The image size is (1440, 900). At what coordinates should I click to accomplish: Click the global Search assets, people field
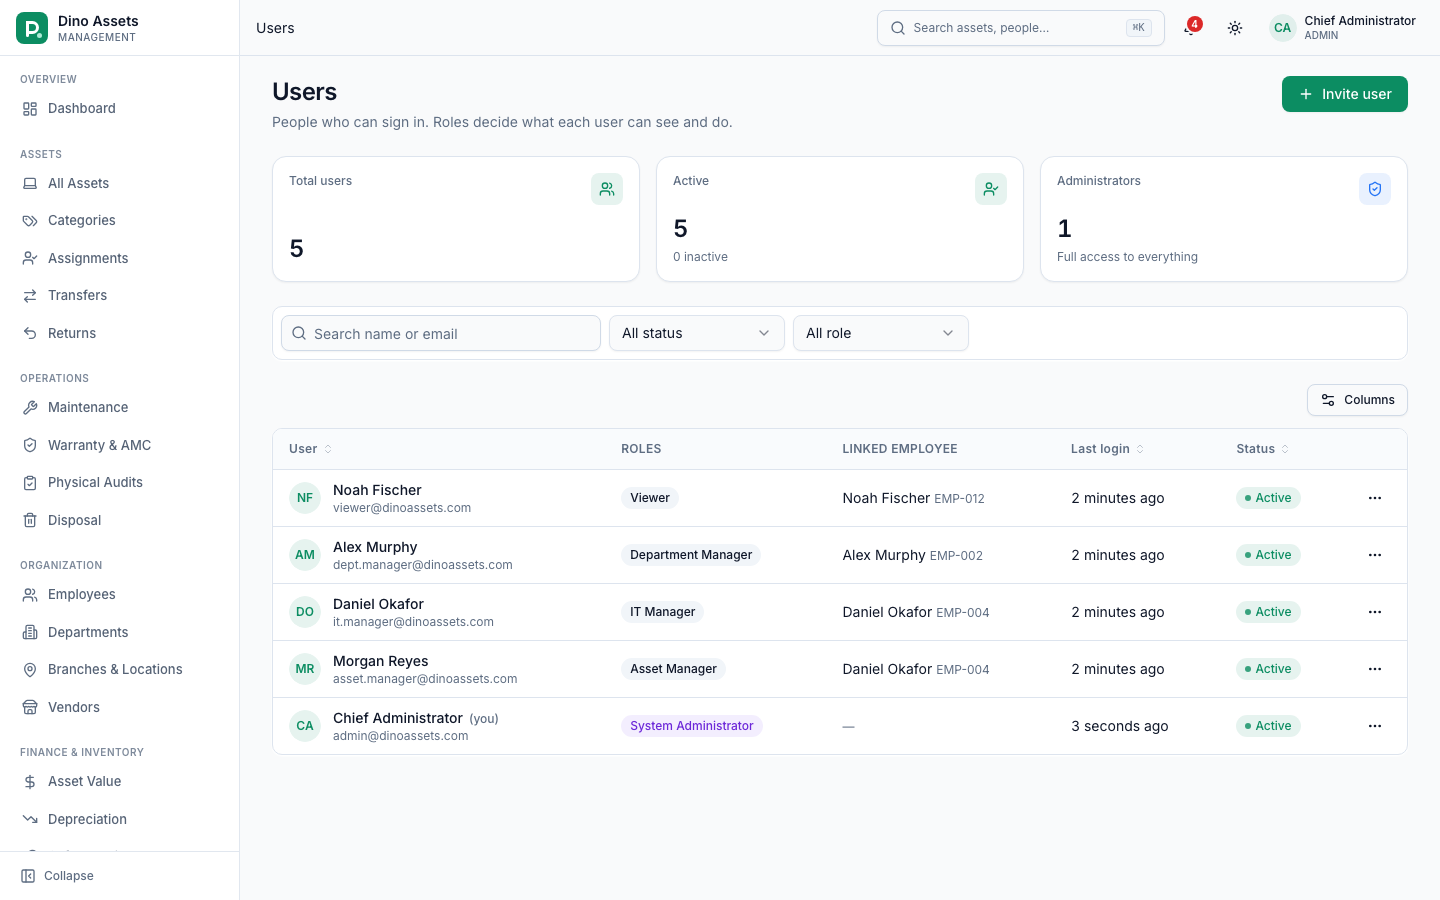pos(1021,28)
